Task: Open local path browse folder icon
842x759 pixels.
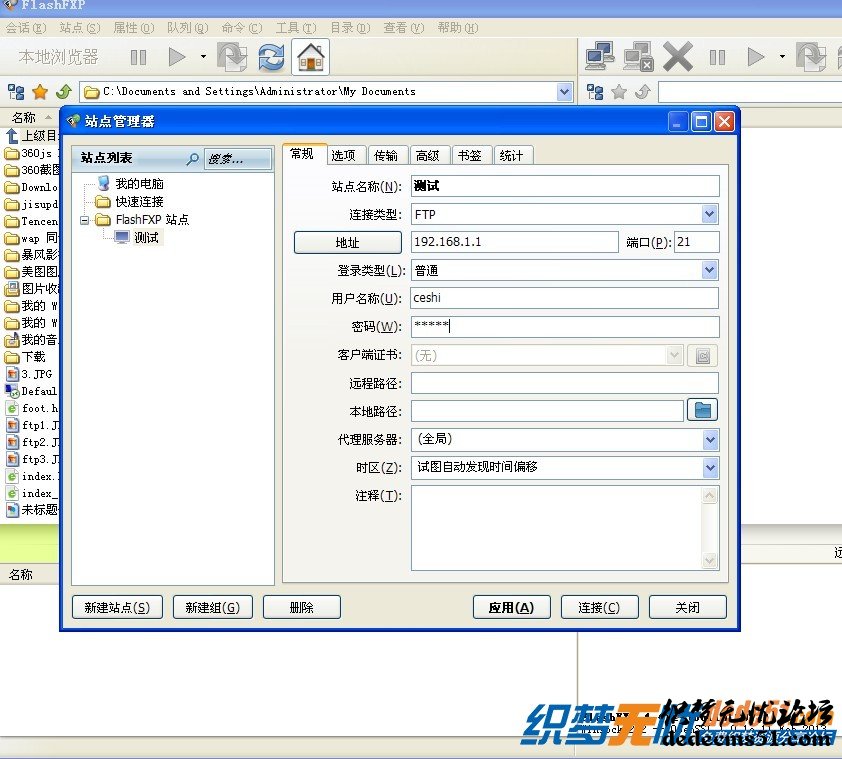Action: (702, 409)
